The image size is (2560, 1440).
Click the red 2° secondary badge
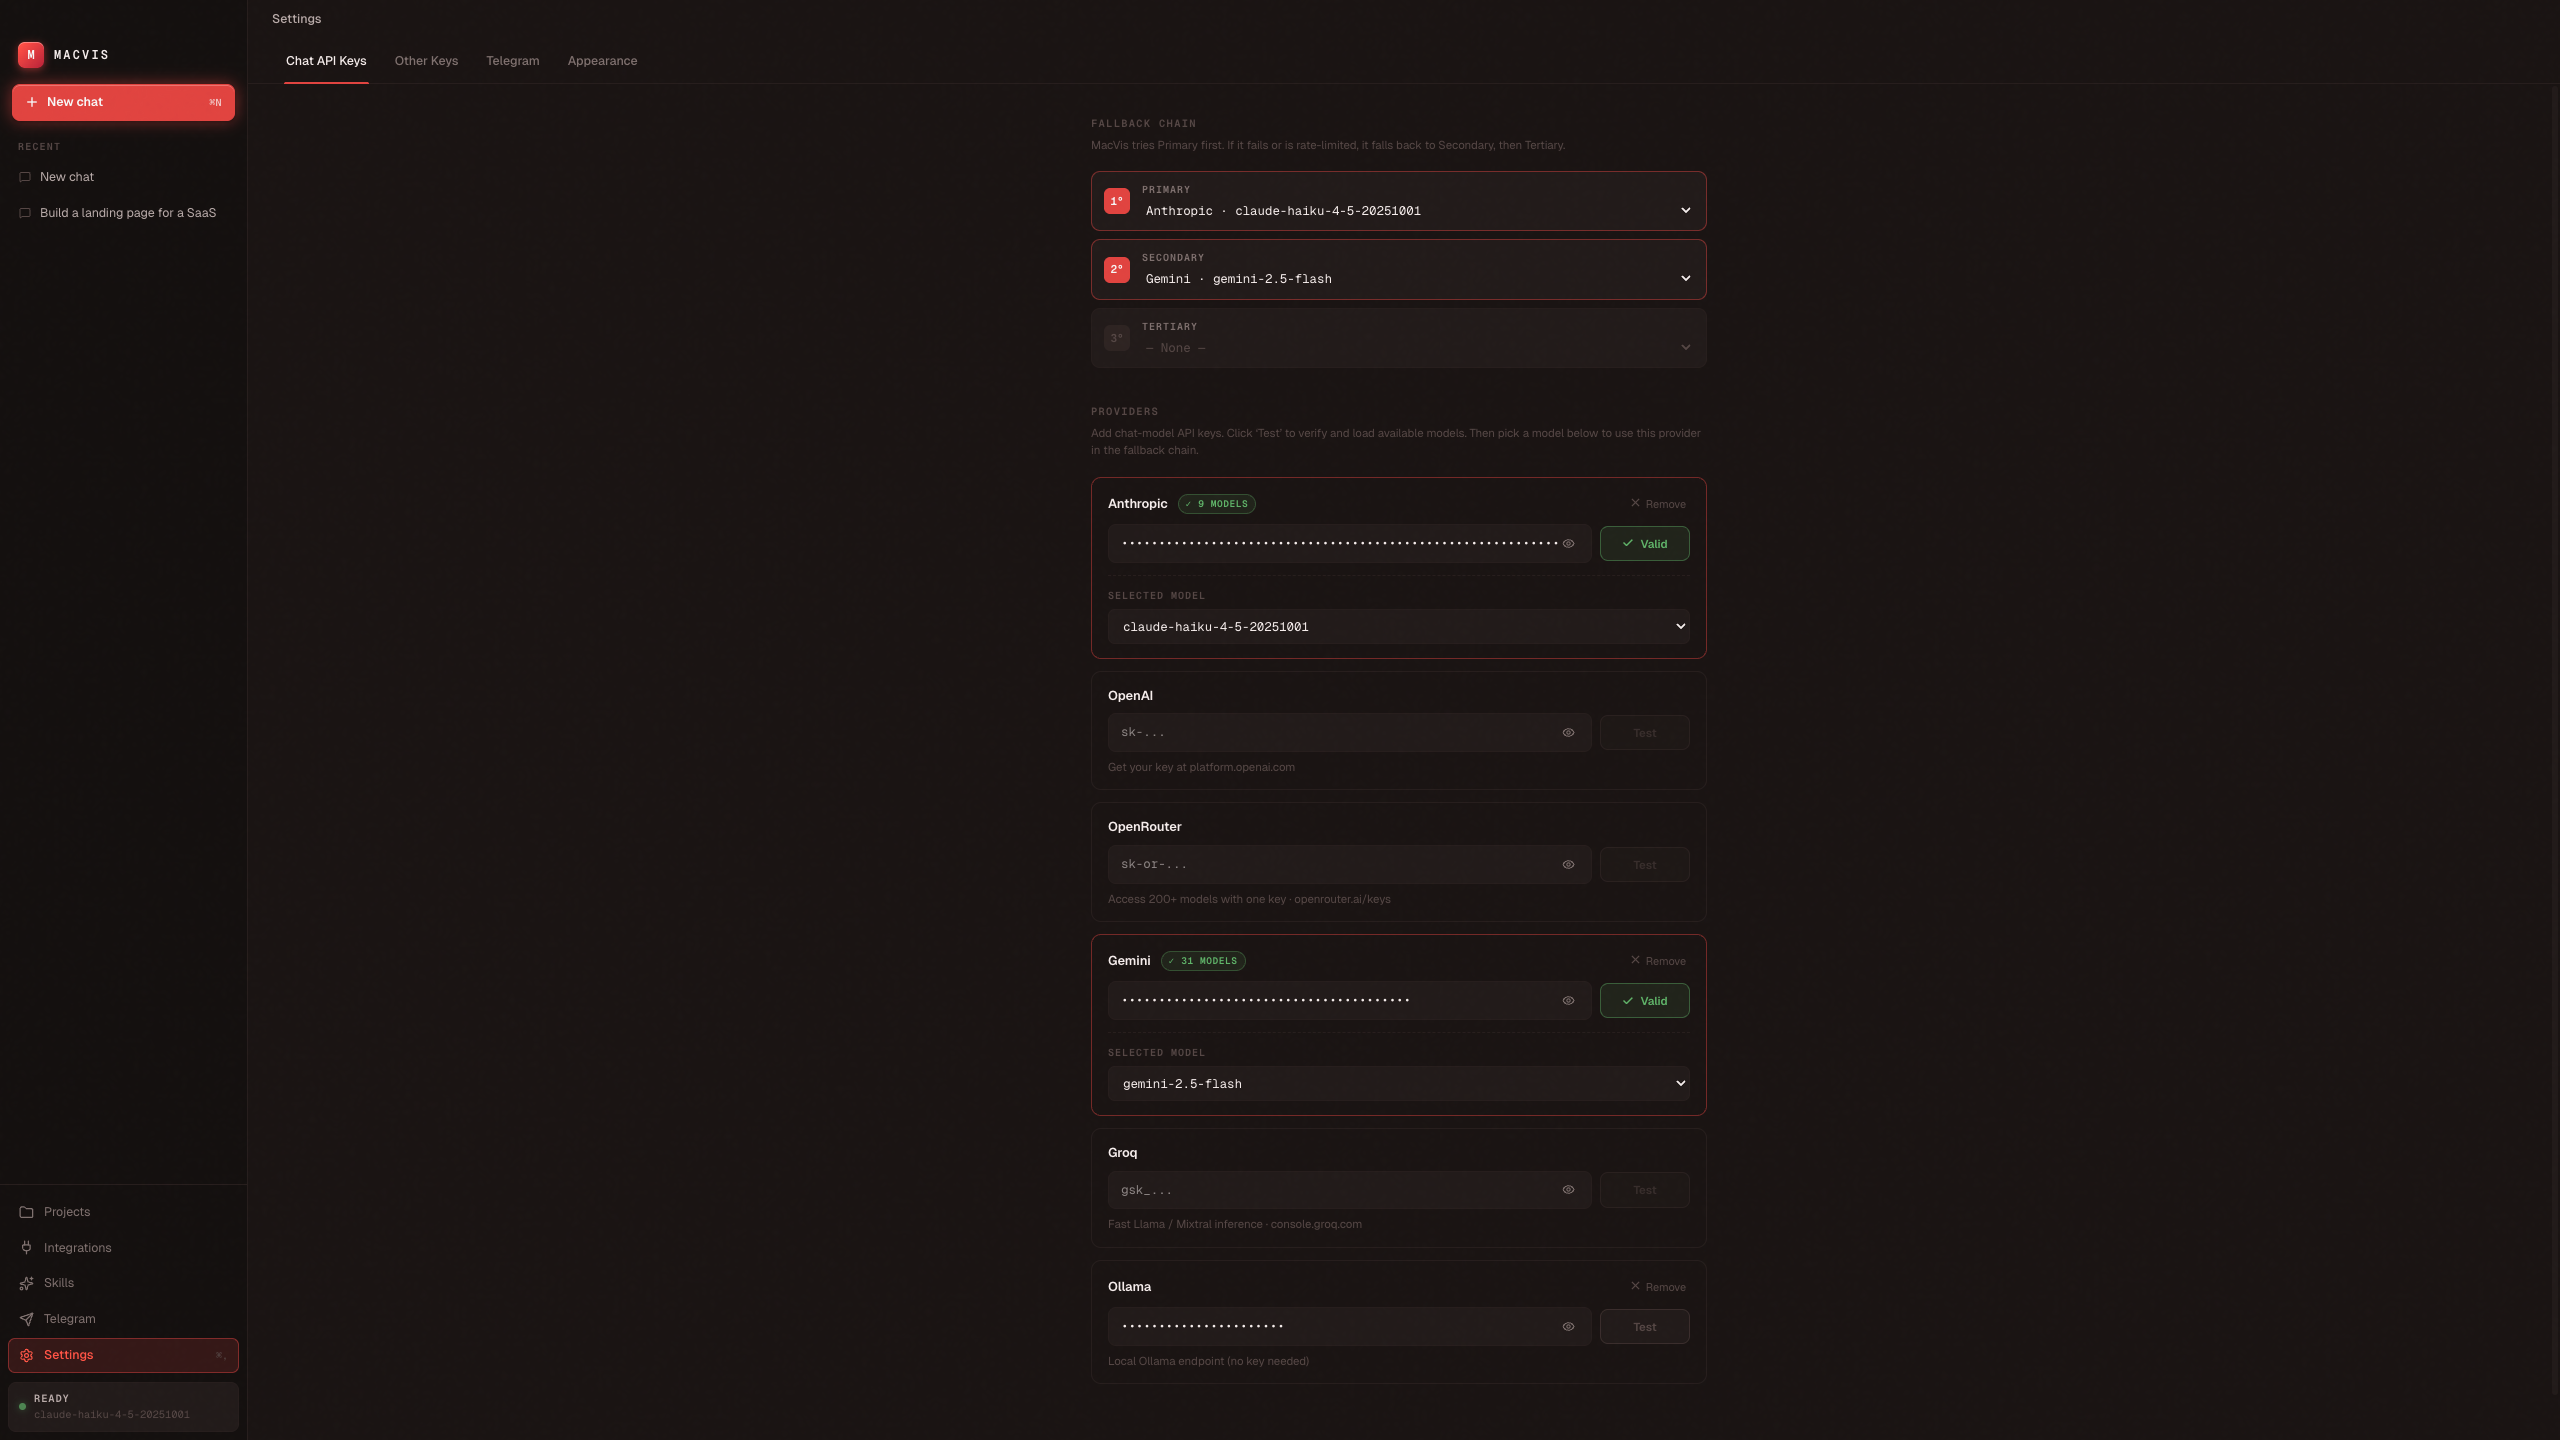click(x=1117, y=269)
